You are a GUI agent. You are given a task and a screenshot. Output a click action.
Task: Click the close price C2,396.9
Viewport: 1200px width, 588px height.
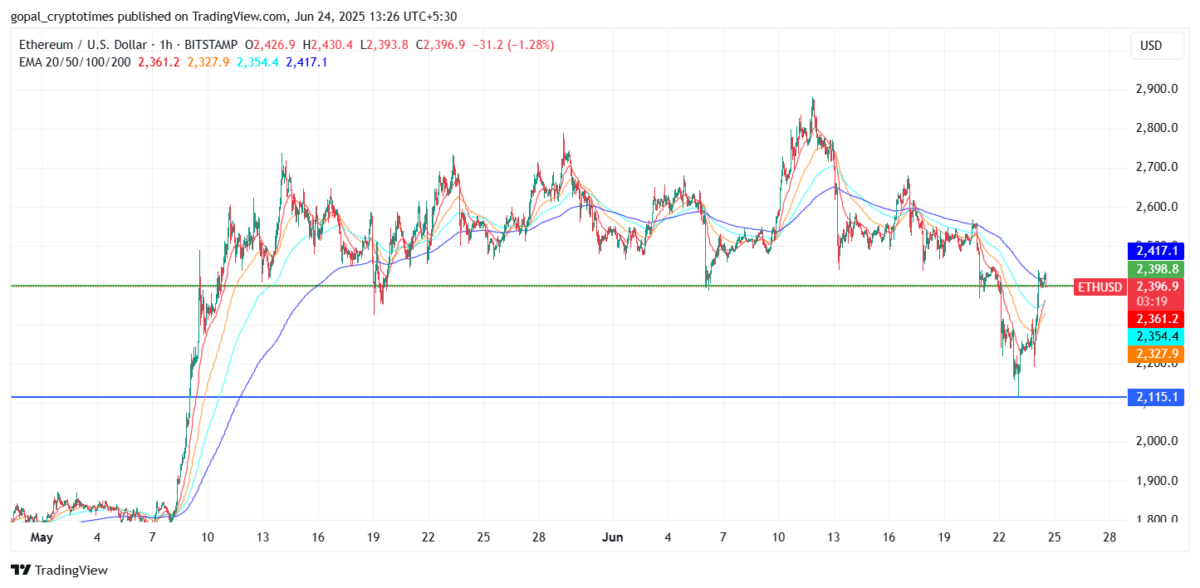click(439, 45)
